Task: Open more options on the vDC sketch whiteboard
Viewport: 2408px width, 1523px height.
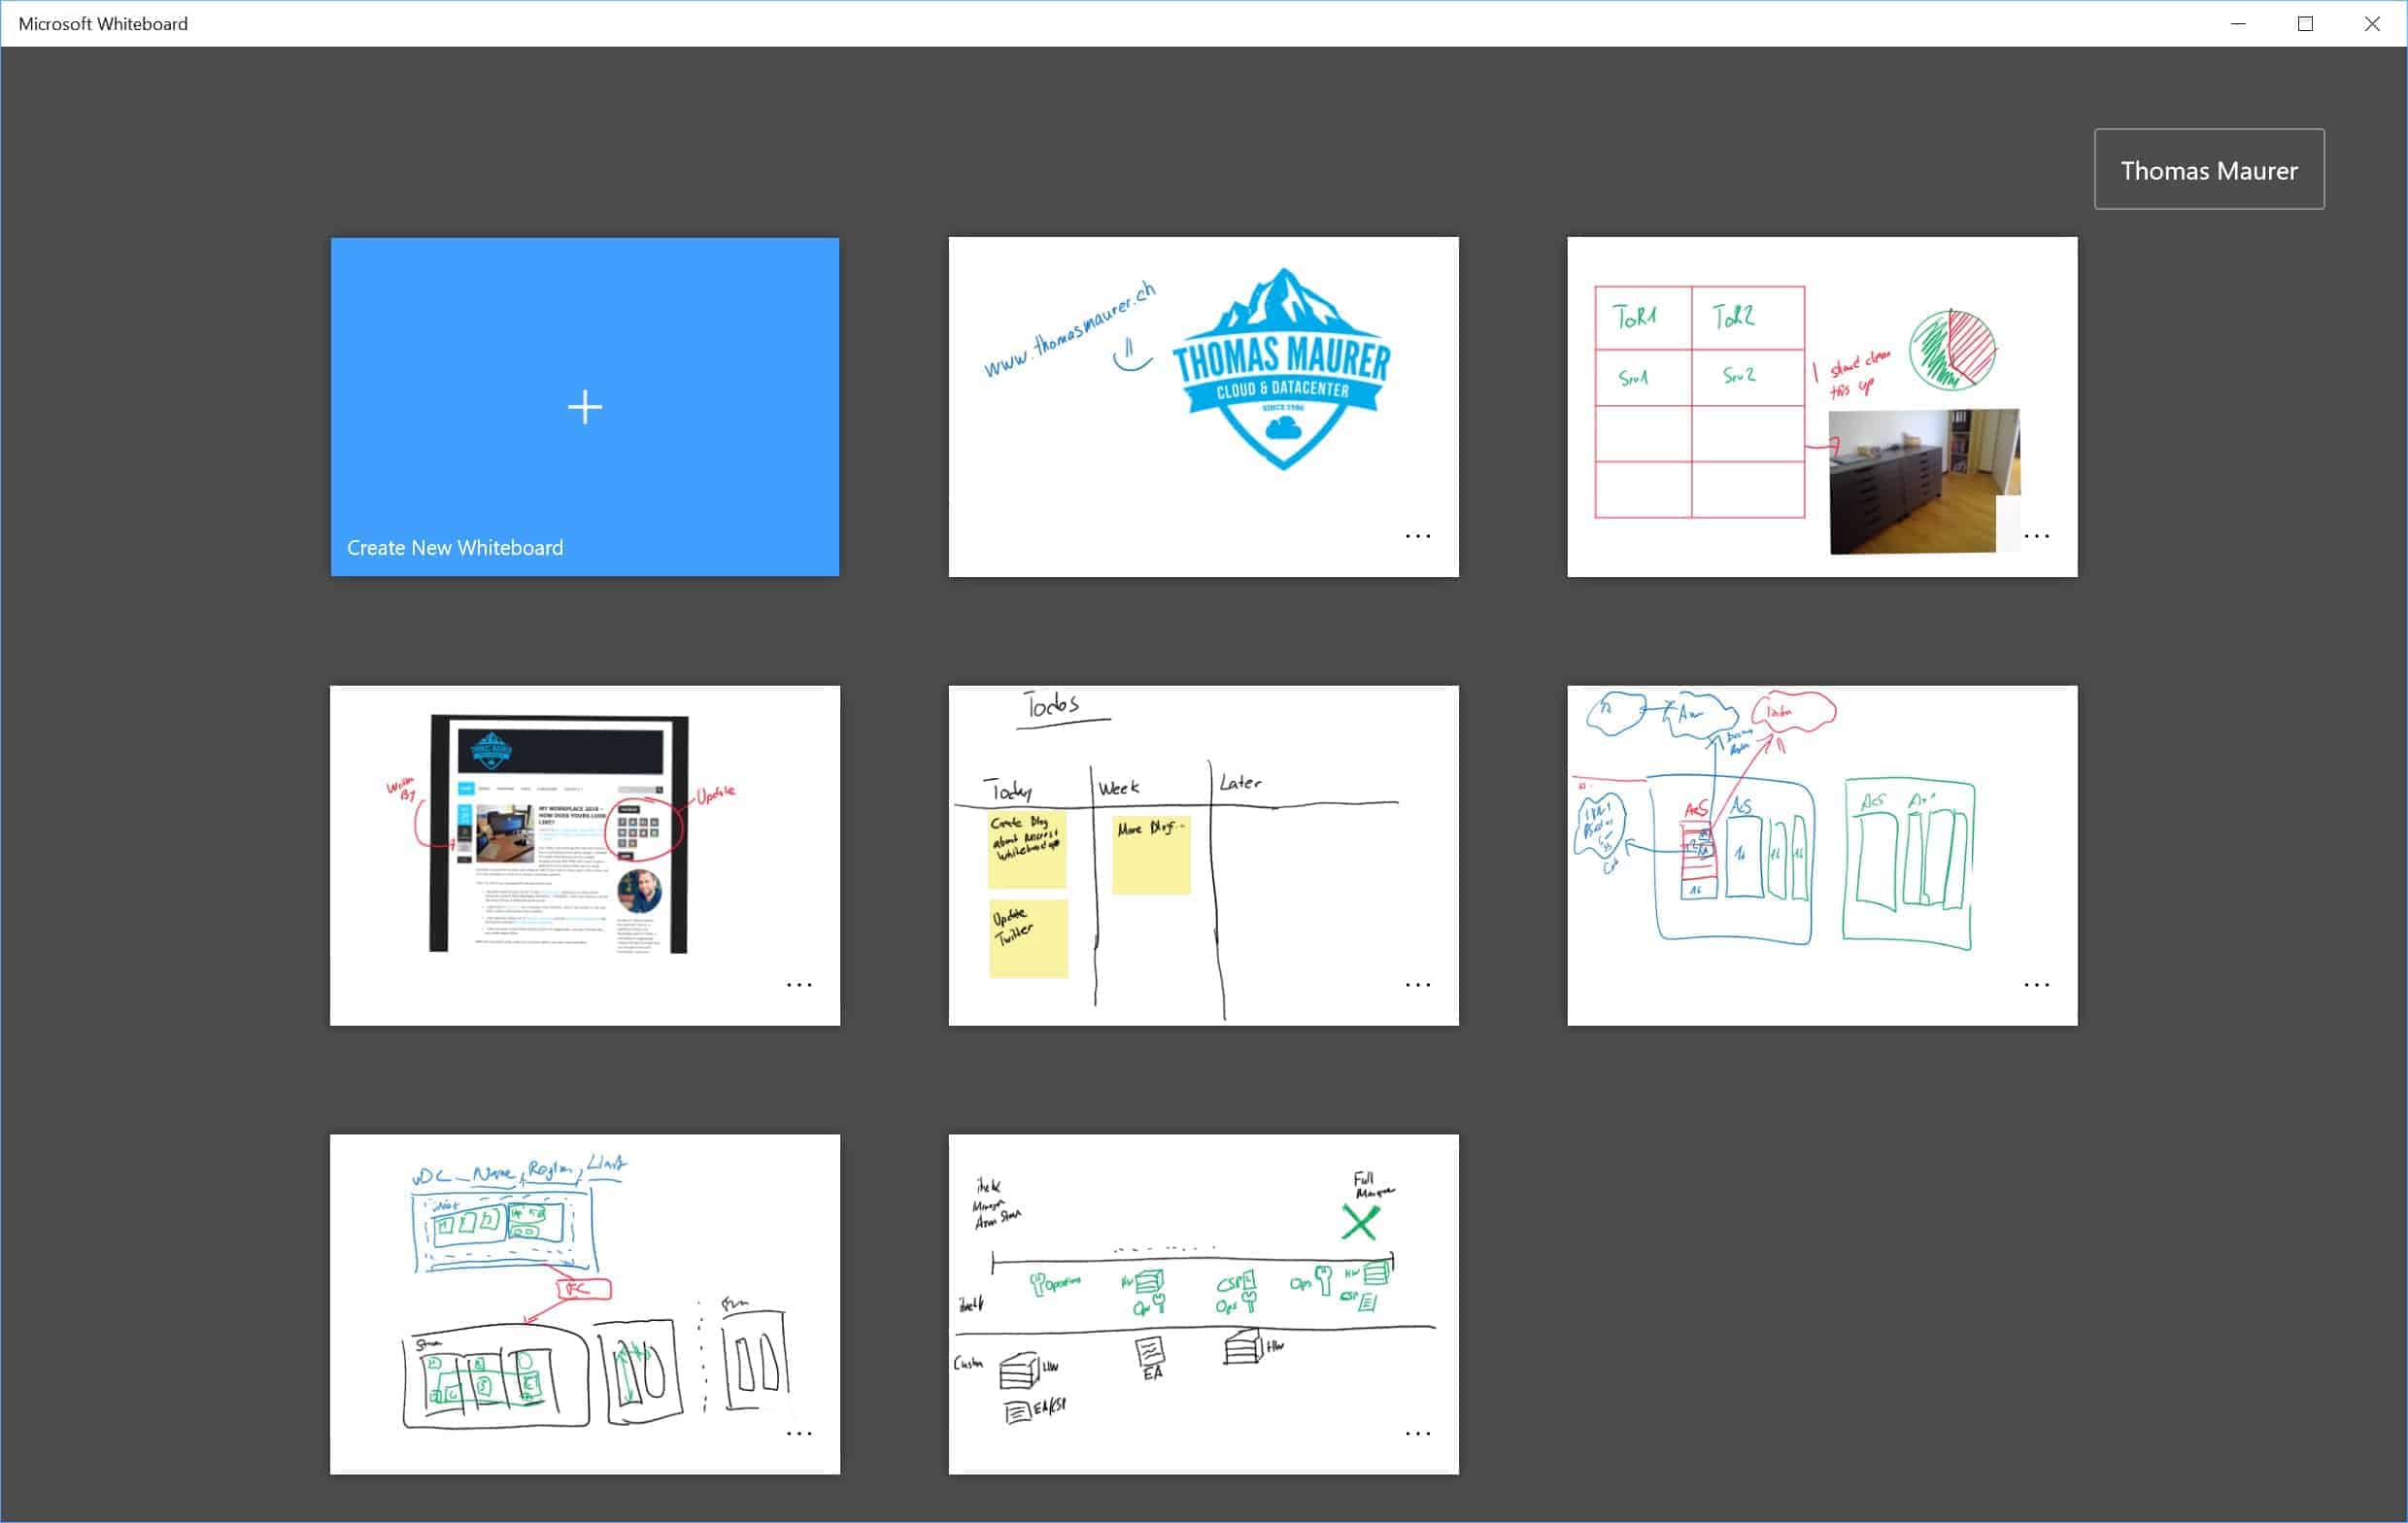Action: point(799,1434)
